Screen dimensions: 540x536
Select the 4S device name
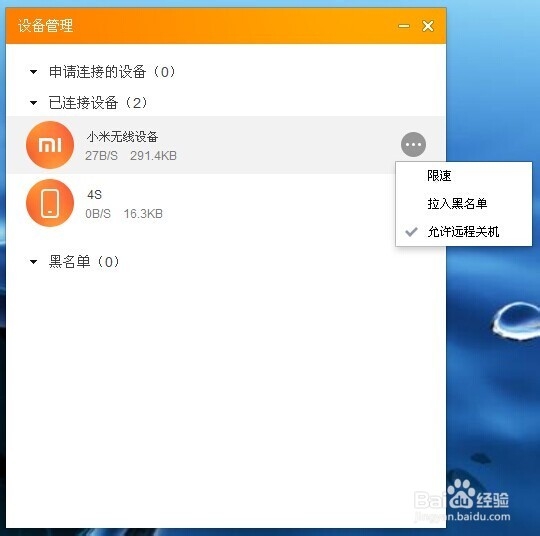pyautogui.click(x=94, y=195)
